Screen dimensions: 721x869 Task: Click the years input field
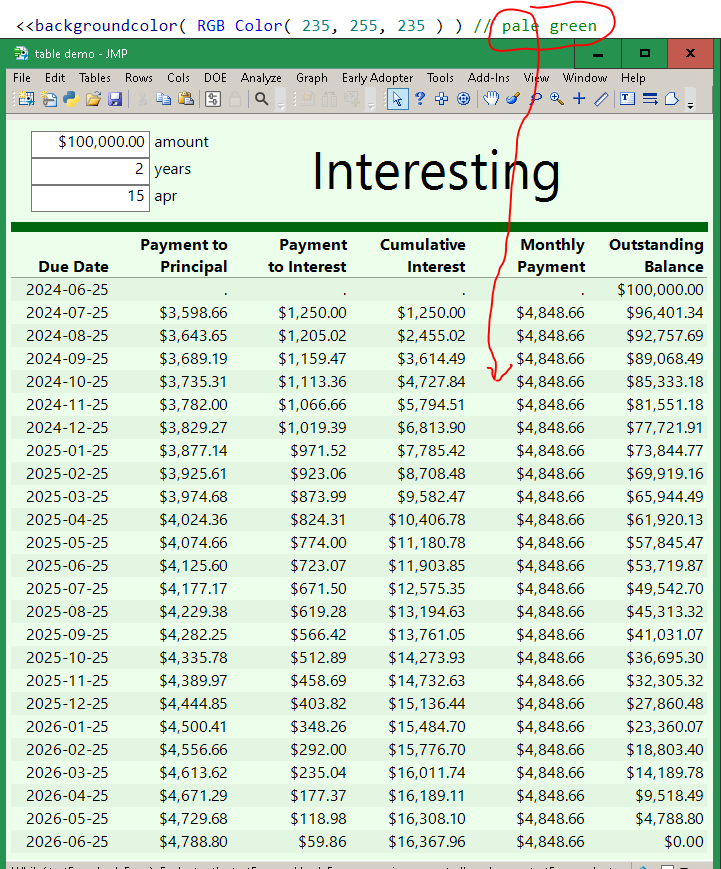pyautogui.click(x=90, y=171)
